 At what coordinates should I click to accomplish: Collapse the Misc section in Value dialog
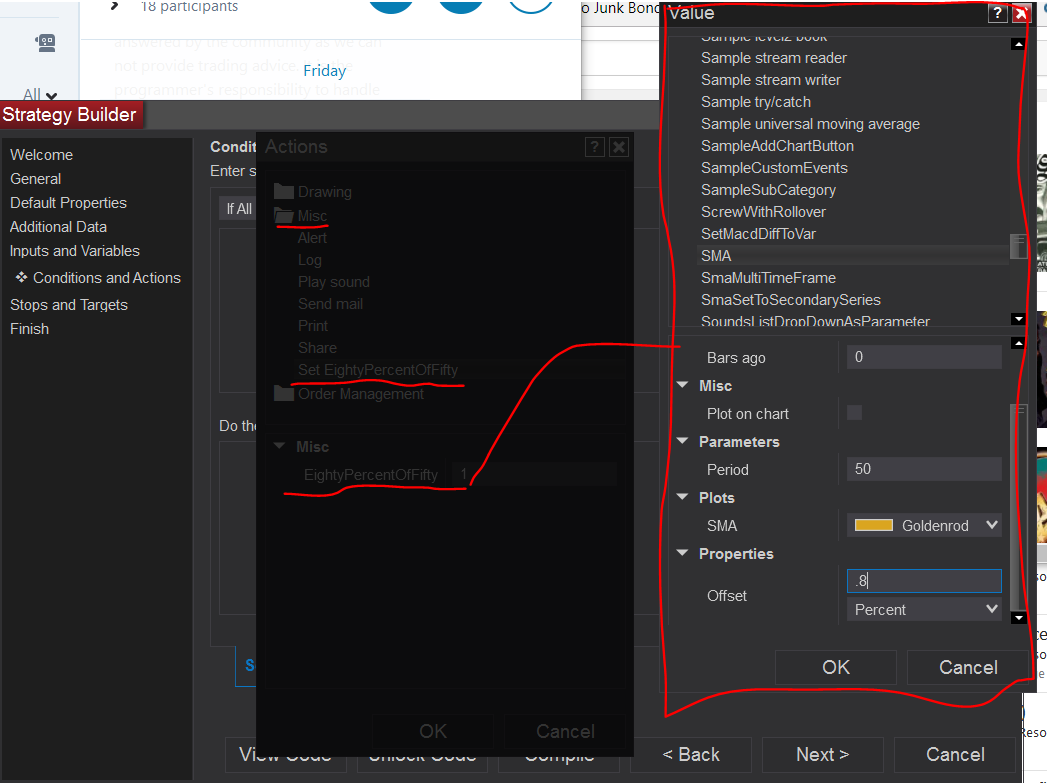coord(682,385)
